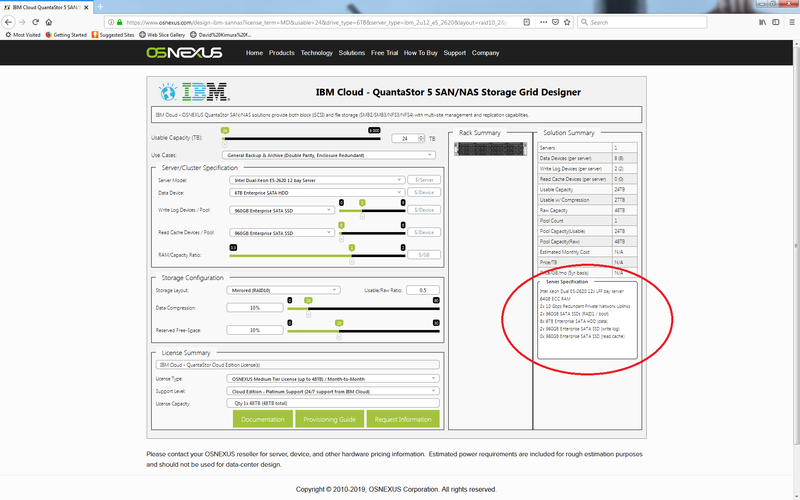Open the Solutions menu item

click(352, 53)
